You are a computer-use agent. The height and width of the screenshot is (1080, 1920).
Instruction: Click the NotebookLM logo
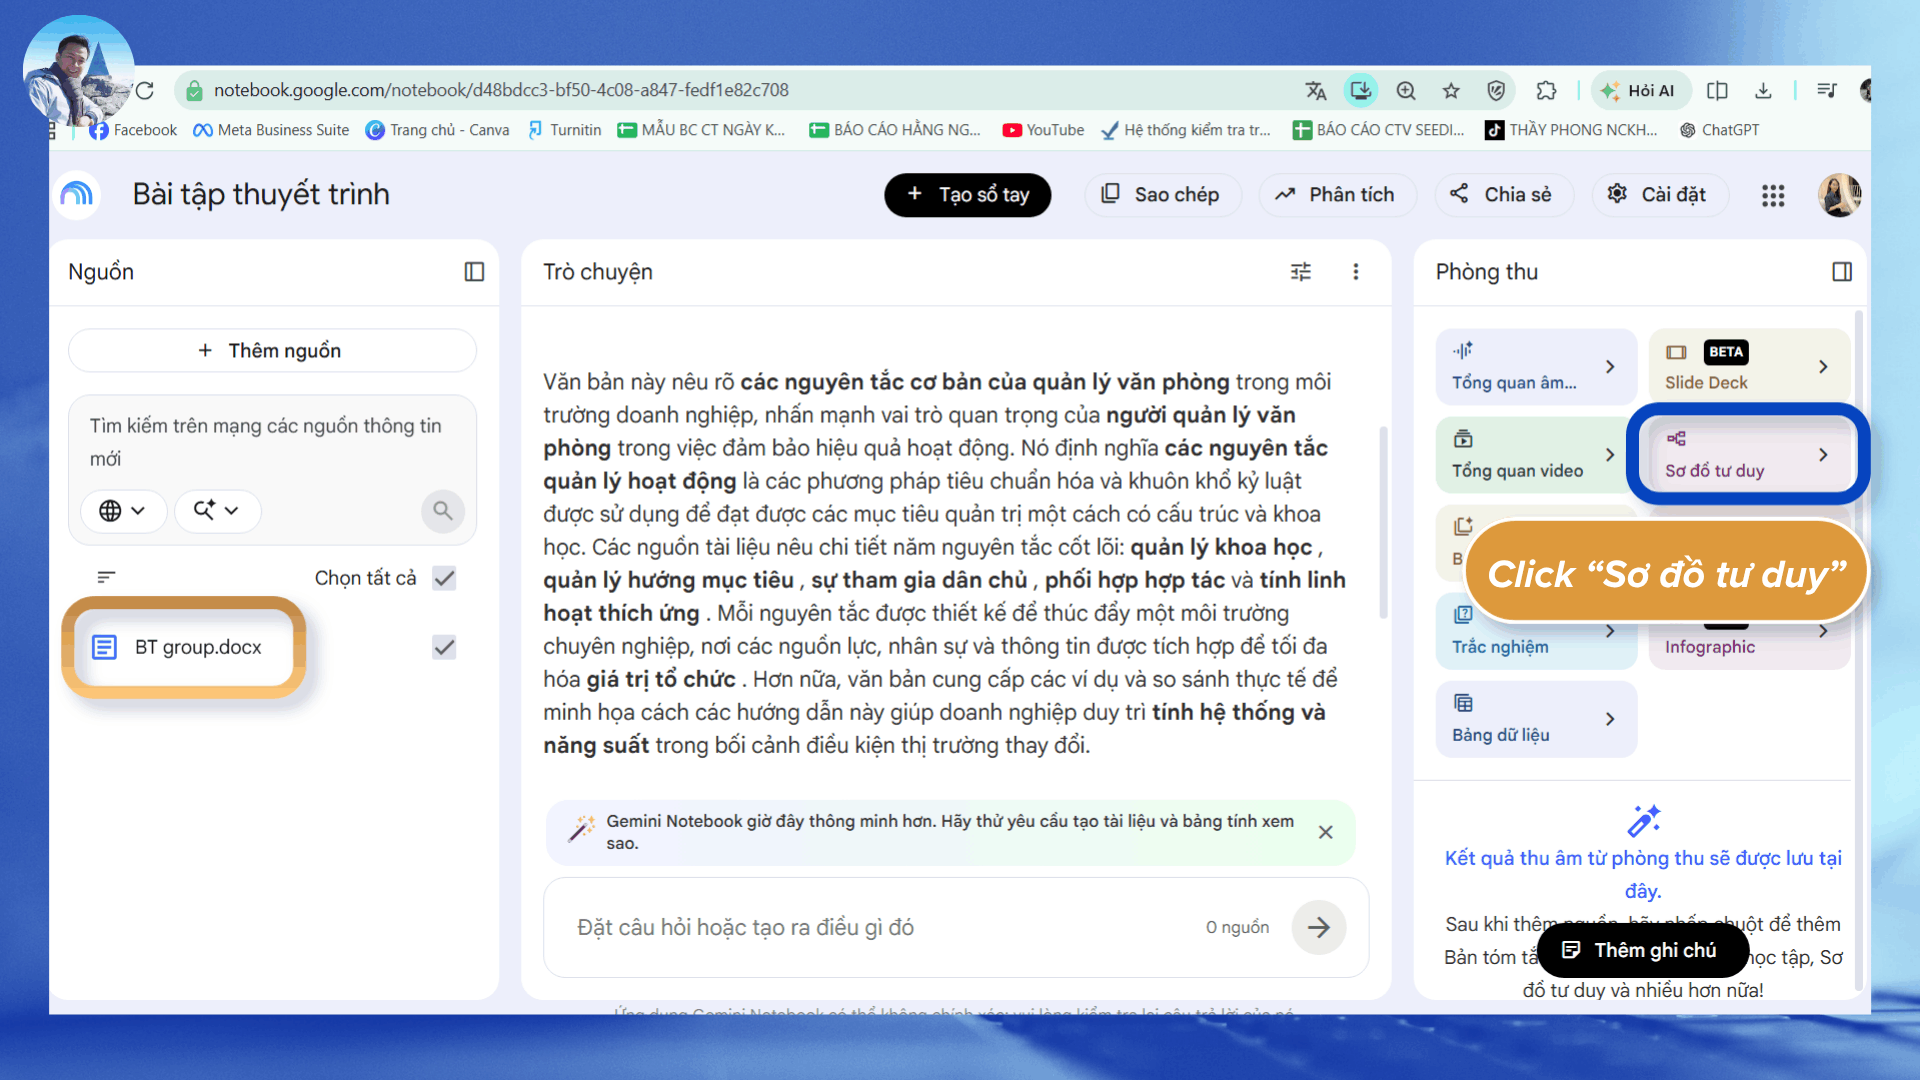coord(77,194)
